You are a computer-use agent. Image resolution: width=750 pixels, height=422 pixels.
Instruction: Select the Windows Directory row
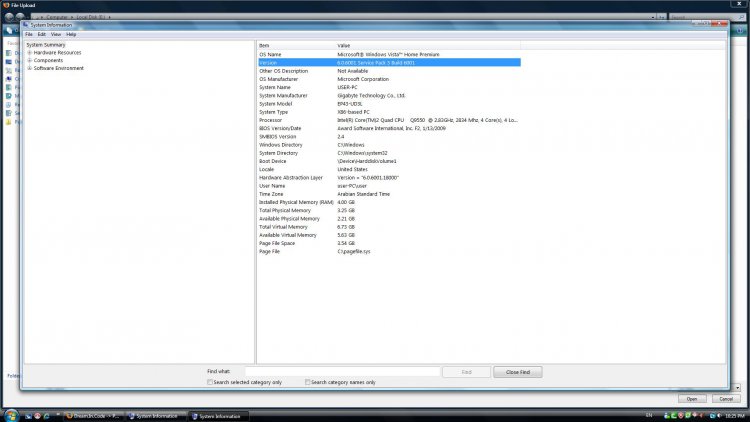coord(389,144)
